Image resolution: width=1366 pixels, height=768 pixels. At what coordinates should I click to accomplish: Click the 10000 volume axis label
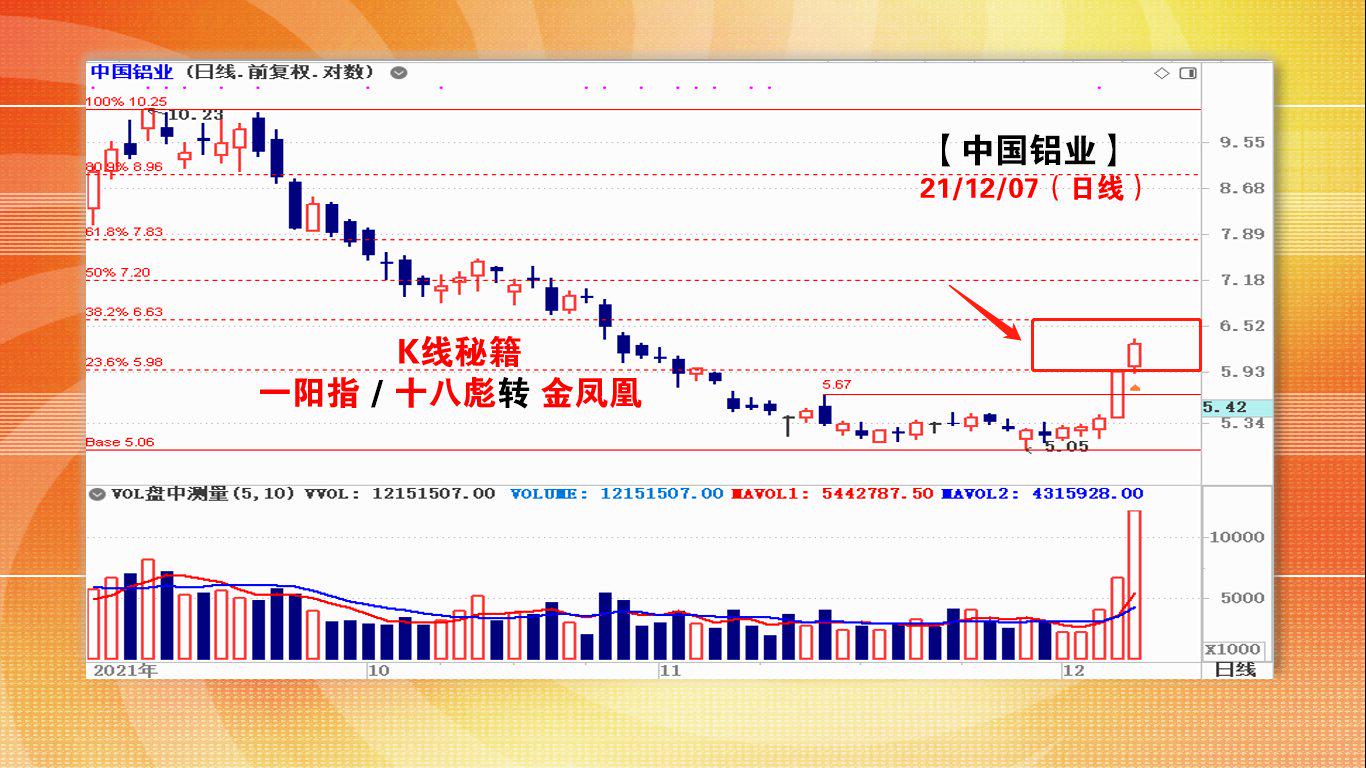(1236, 538)
